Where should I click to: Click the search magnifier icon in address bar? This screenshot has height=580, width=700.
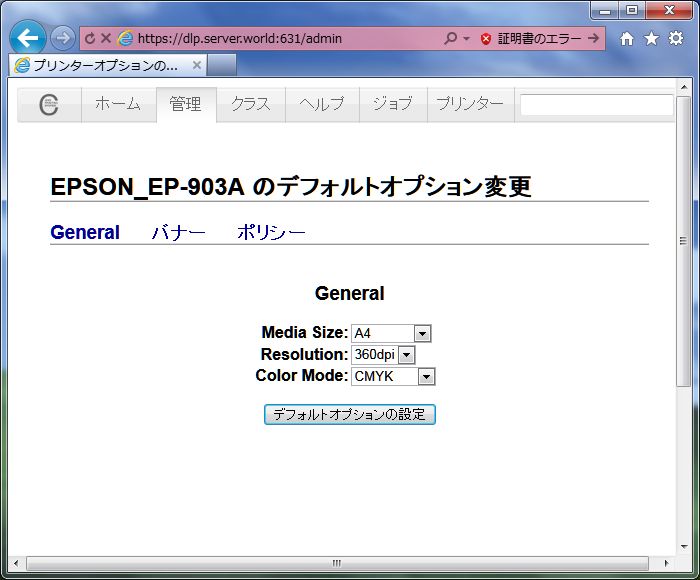tap(450, 38)
